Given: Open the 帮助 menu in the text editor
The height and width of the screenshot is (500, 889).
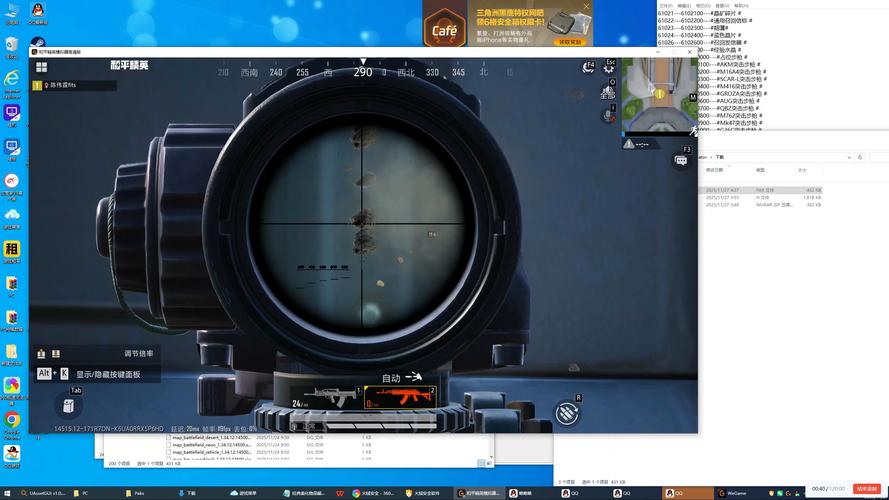Looking at the screenshot, I should 741,6.
